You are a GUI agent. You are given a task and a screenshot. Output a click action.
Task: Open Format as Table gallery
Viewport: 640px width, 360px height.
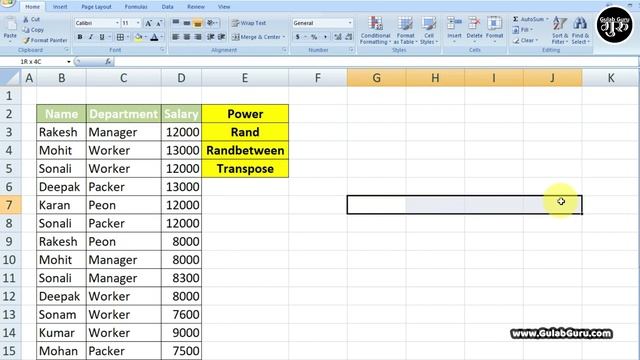pos(405,30)
